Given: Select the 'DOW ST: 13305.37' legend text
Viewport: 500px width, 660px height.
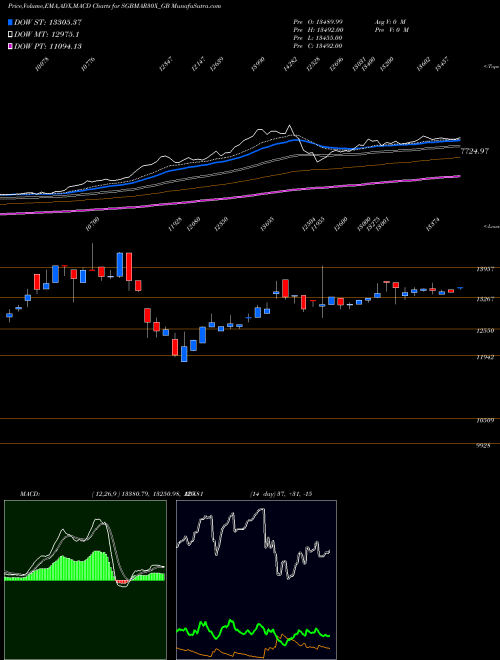Looking at the screenshot, I should [x=48, y=22].
